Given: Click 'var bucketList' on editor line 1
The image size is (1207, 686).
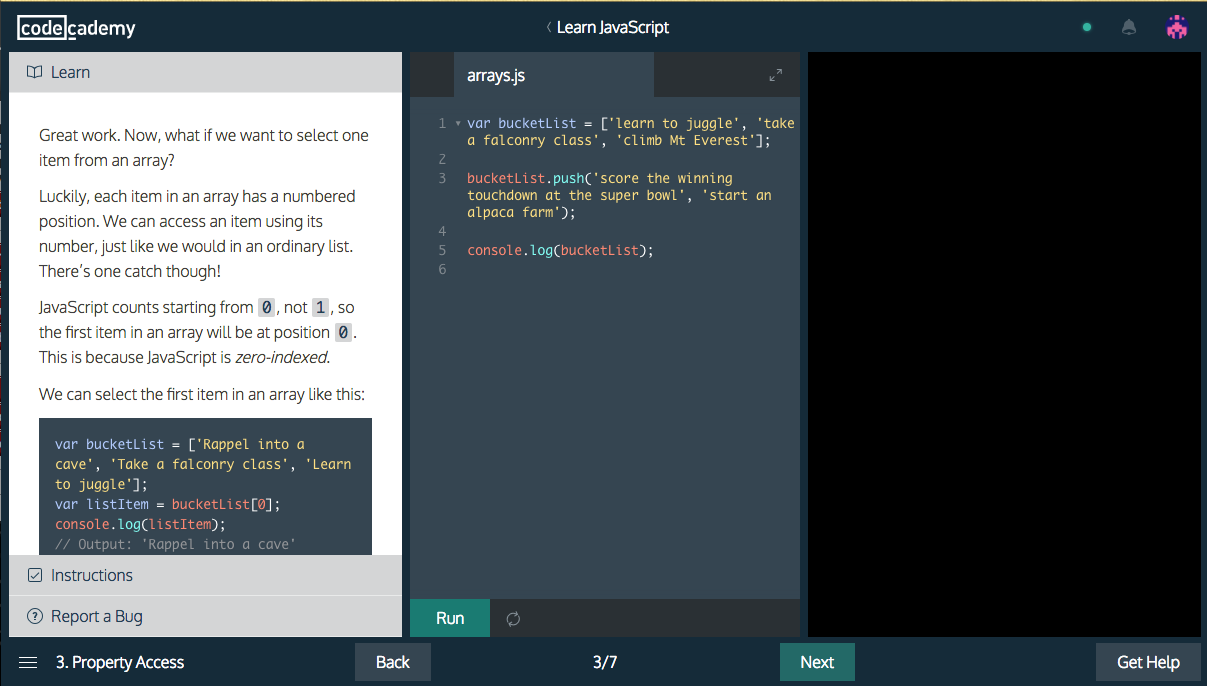Looking at the screenshot, I should pos(522,123).
